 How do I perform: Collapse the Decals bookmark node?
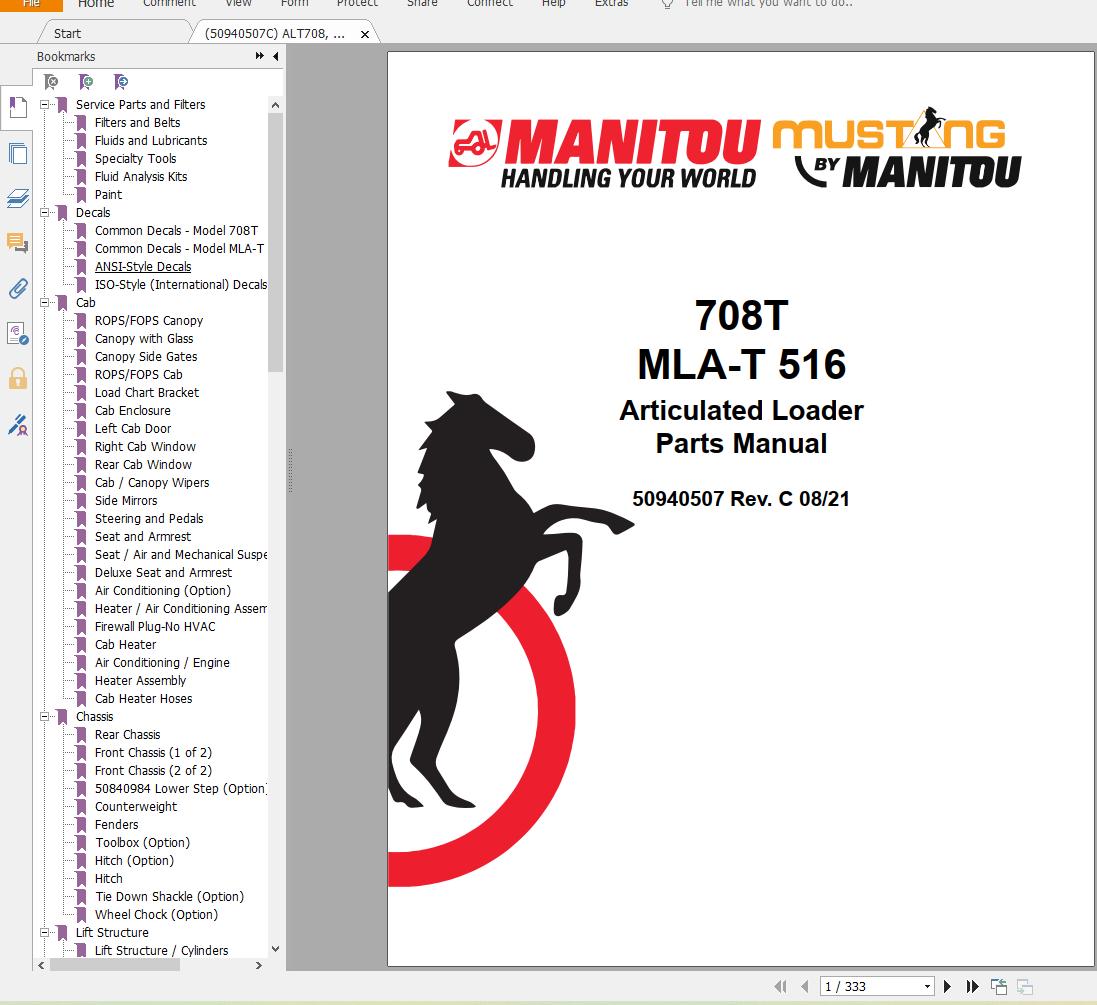click(x=45, y=212)
